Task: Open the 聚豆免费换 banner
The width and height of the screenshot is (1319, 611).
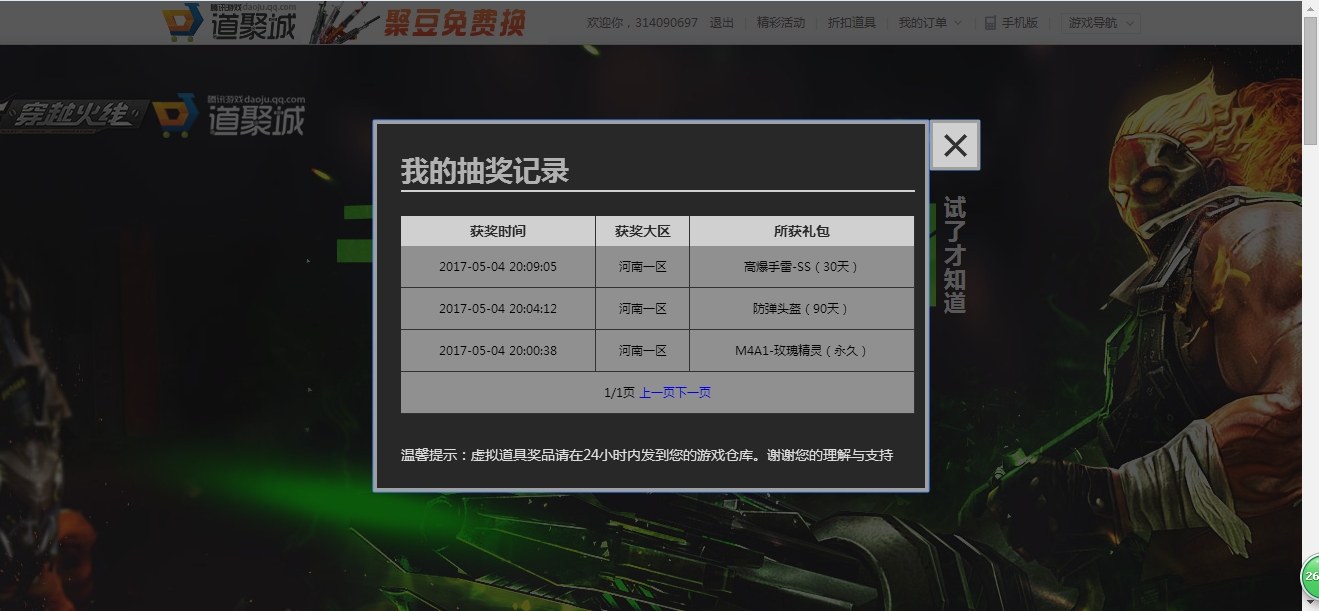Action: [x=419, y=22]
